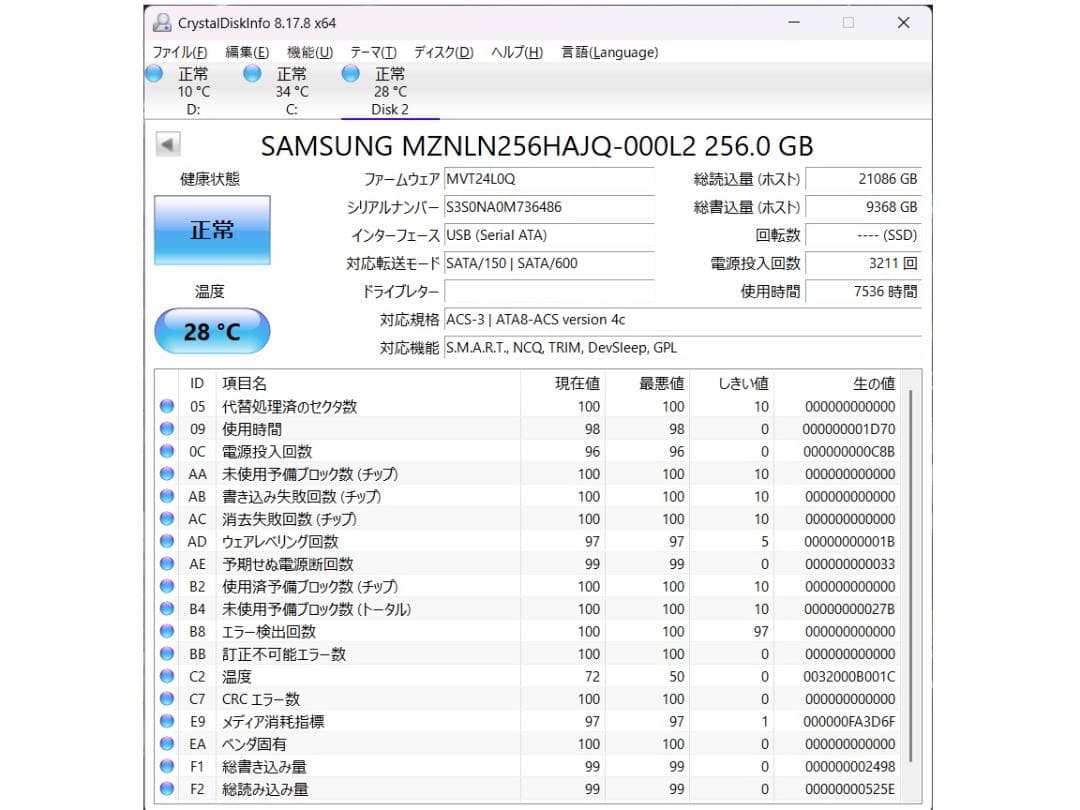Click the blue status dot beside 代替処理済のセクタ数
The width and height of the screenshot is (1080, 810).
click(x=165, y=407)
